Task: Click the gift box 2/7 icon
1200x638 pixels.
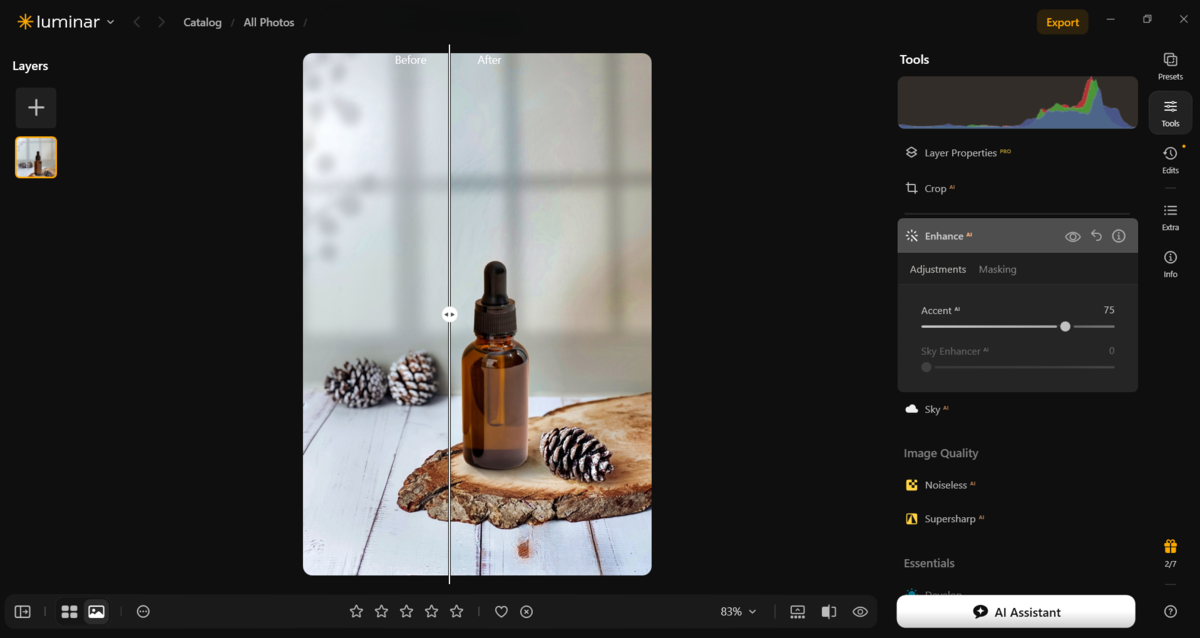Action: 1170,552
